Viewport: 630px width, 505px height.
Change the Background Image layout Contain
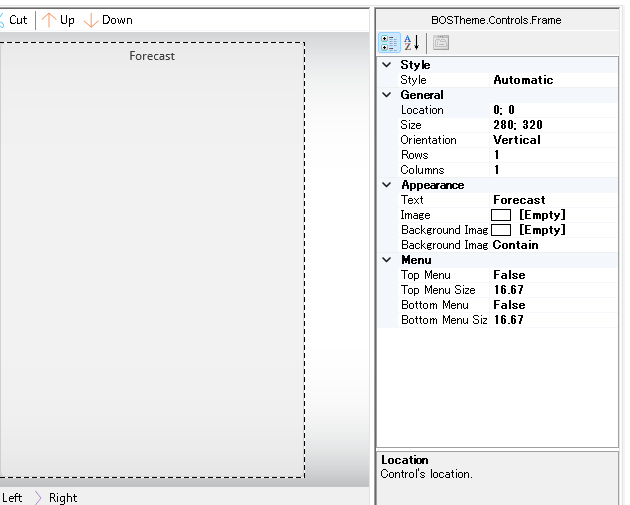(553, 245)
